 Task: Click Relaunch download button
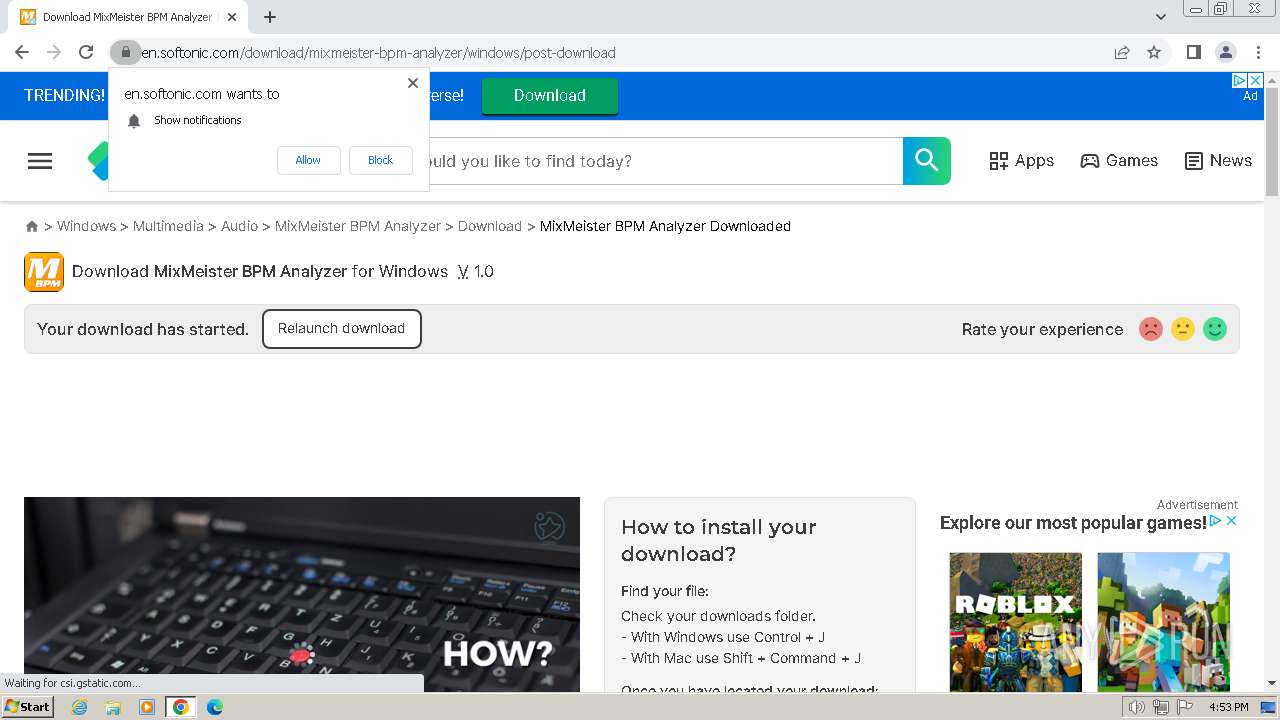coord(341,329)
